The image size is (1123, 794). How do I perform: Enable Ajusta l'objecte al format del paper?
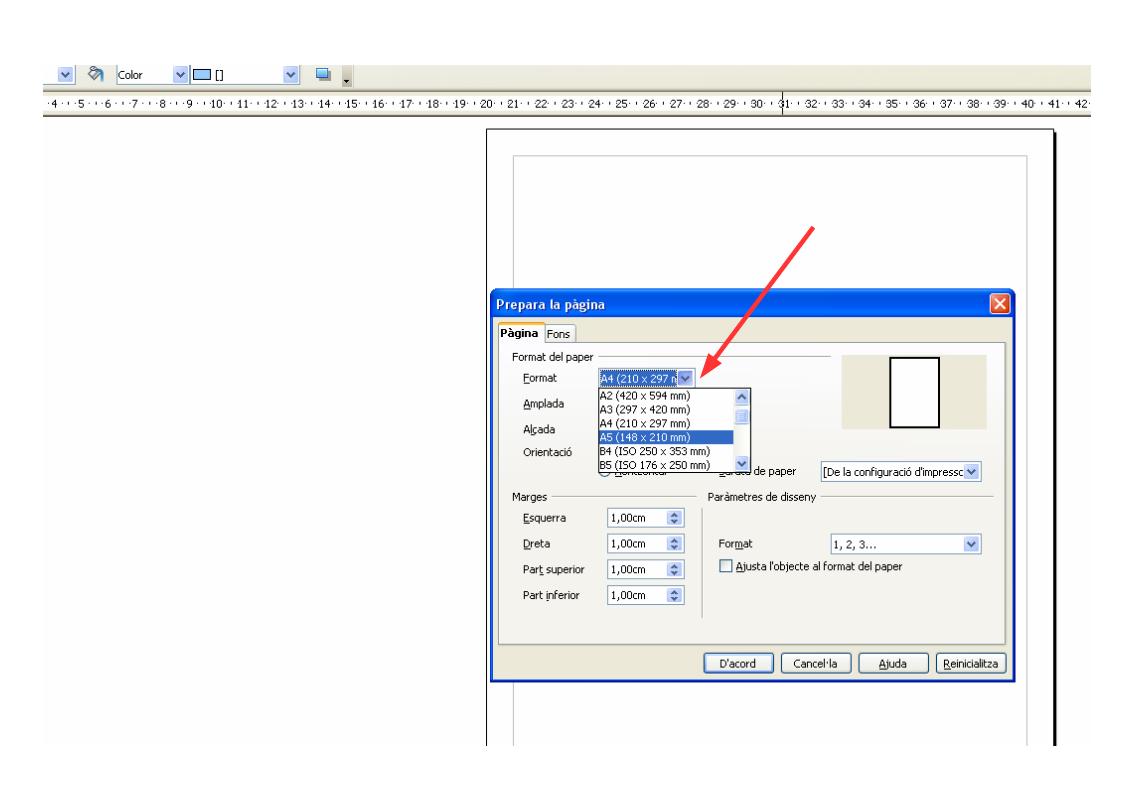click(x=726, y=566)
